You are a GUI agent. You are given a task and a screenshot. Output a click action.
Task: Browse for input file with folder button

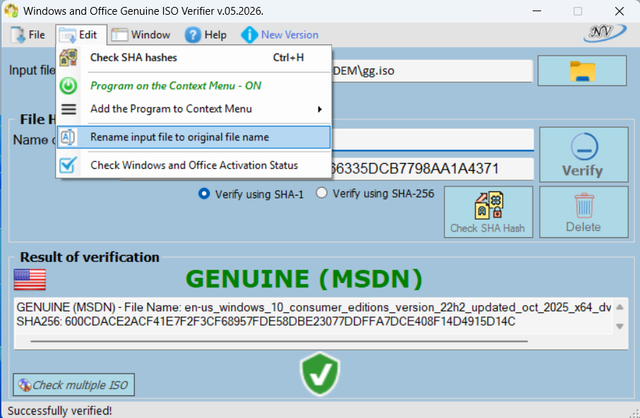tap(582, 71)
